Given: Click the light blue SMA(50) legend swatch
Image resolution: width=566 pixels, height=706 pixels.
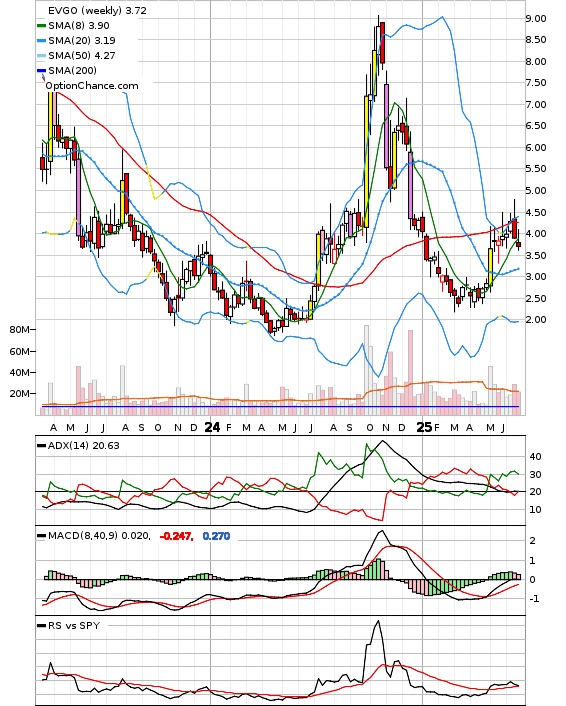Looking at the screenshot, I should (x=41, y=55).
